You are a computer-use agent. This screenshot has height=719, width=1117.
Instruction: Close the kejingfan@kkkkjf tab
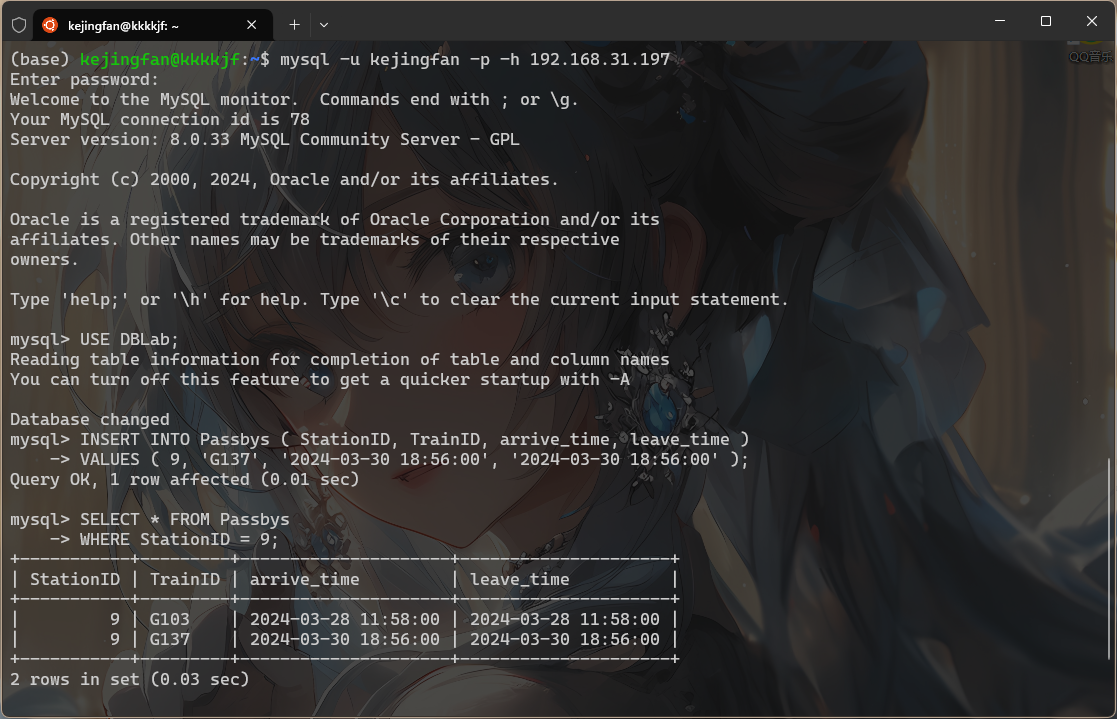coord(252,25)
